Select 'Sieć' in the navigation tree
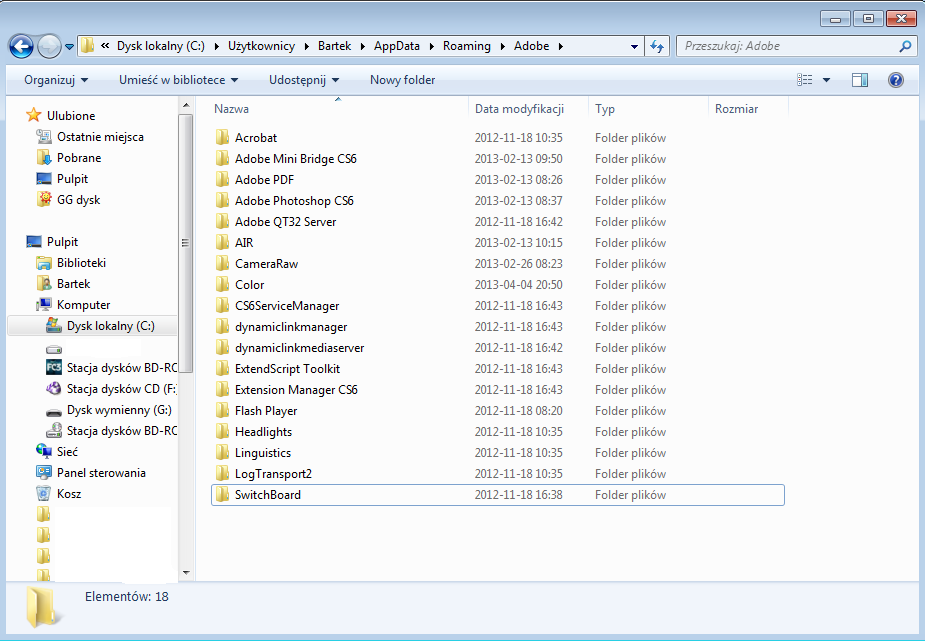Viewport: 925px width, 641px height. click(x=57, y=452)
